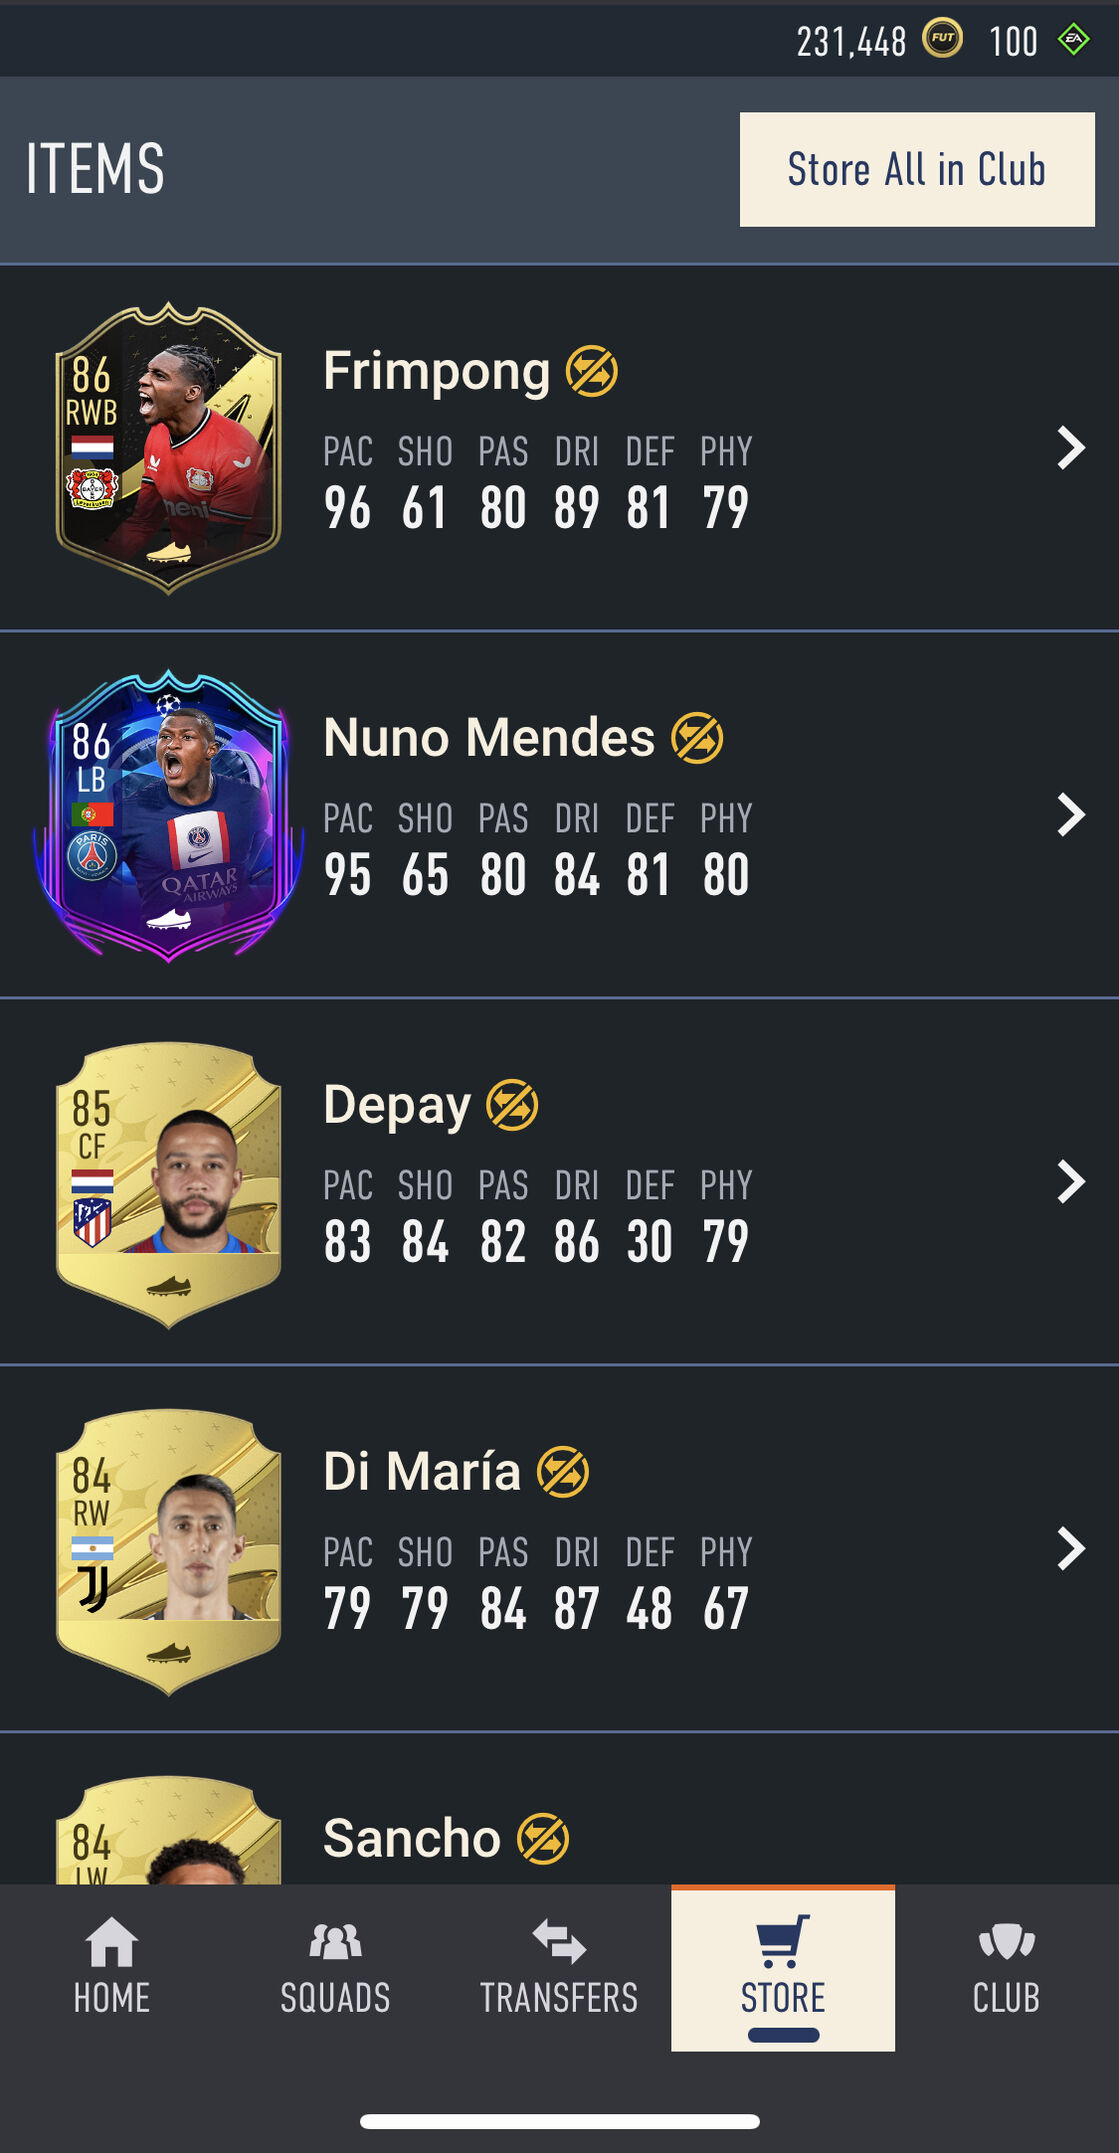Open the Home tab
The image size is (1119, 2153).
pyautogui.click(x=112, y=1967)
